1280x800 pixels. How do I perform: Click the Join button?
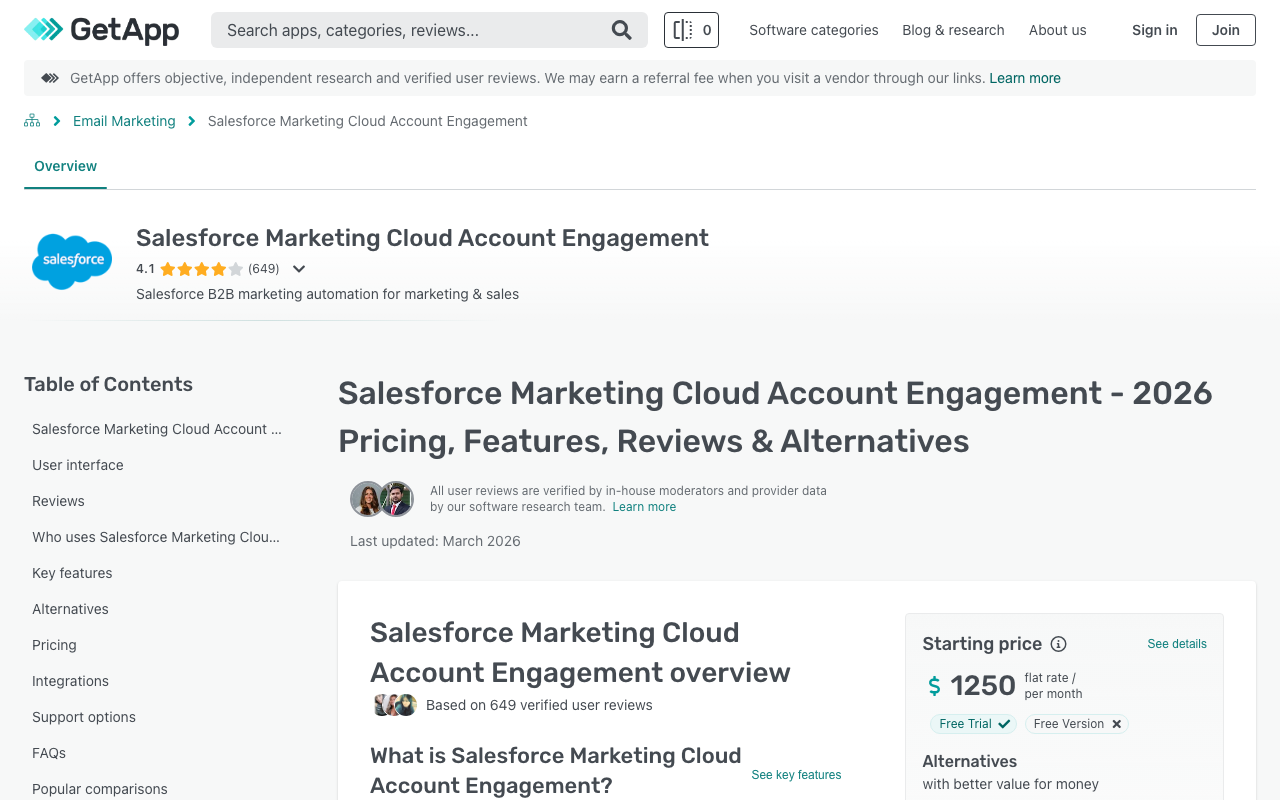1226,30
